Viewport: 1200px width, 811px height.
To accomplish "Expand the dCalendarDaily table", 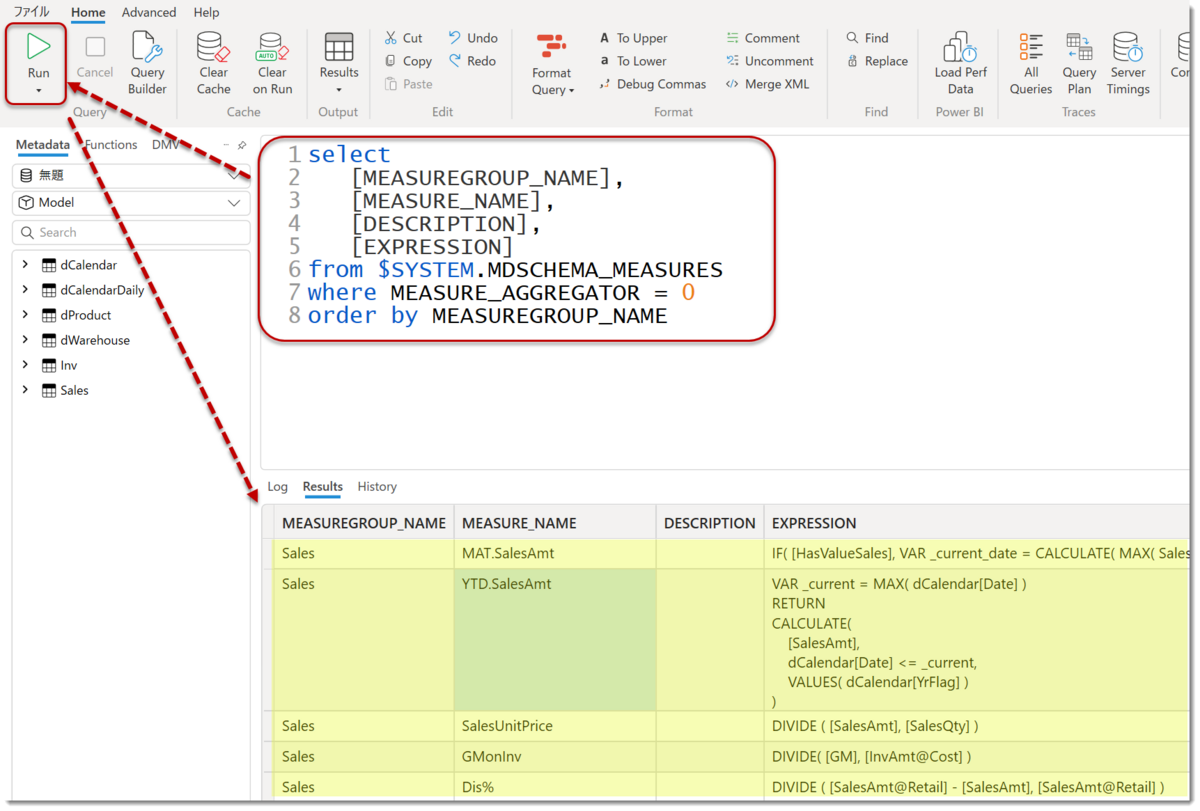I will pyautogui.click(x=25, y=290).
